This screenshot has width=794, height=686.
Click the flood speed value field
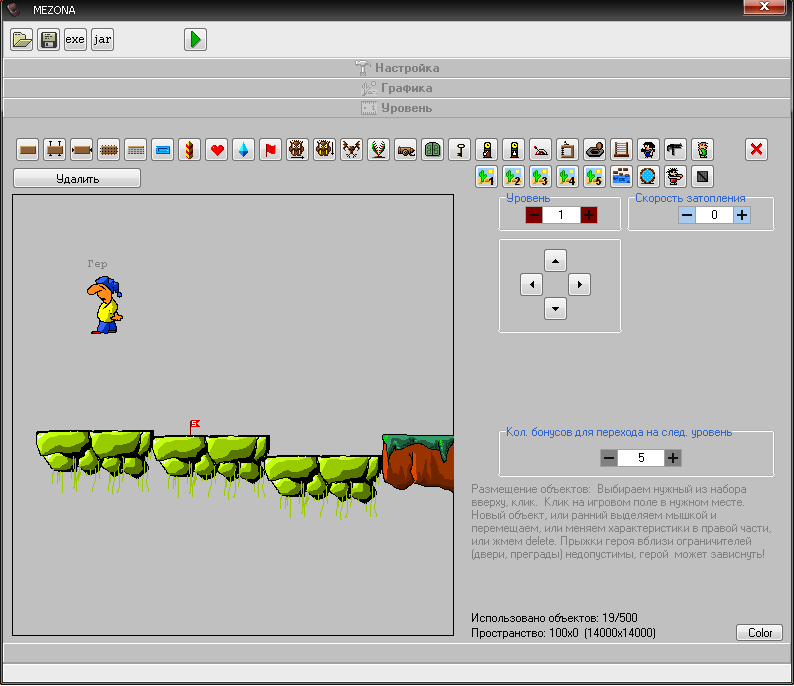[714, 215]
